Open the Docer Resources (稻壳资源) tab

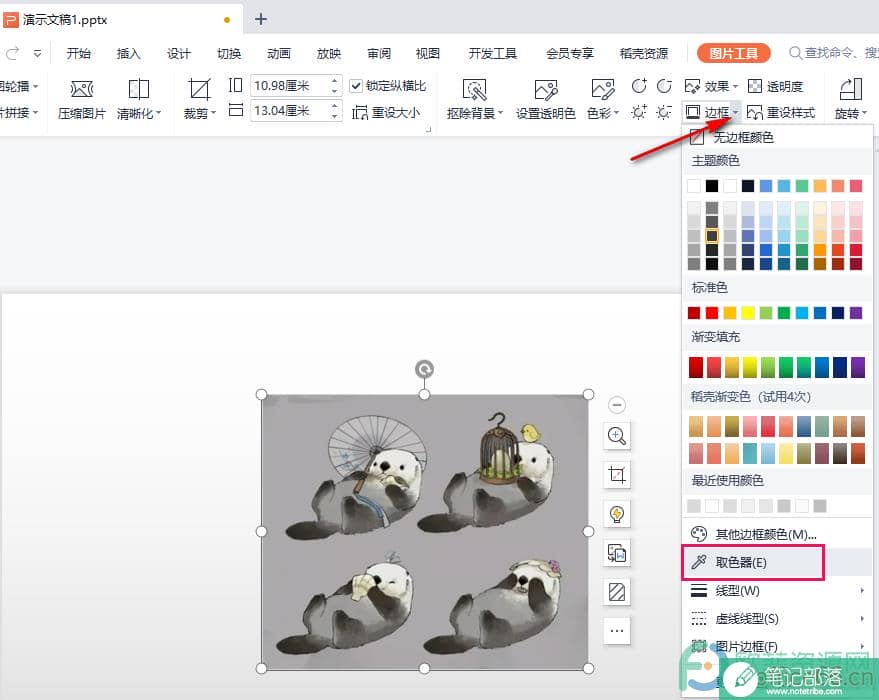pyautogui.click(x=644, y=53)
